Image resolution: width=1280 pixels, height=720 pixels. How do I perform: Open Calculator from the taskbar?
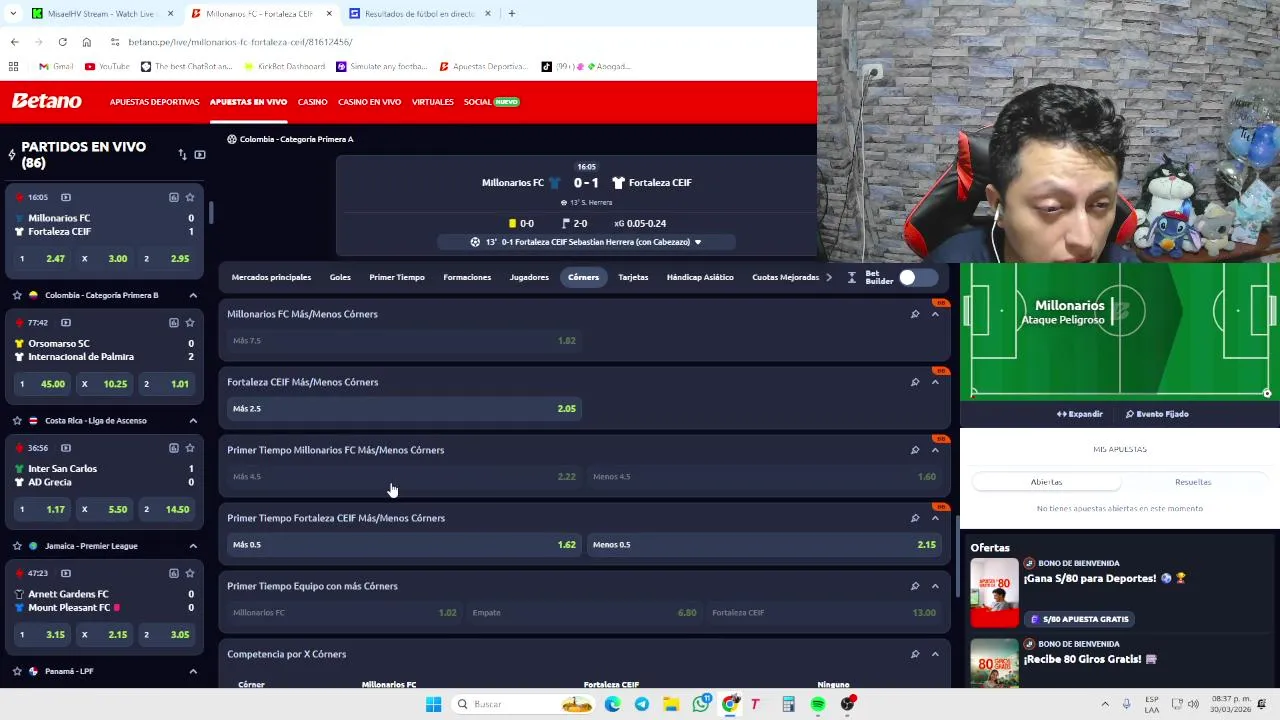788,704
